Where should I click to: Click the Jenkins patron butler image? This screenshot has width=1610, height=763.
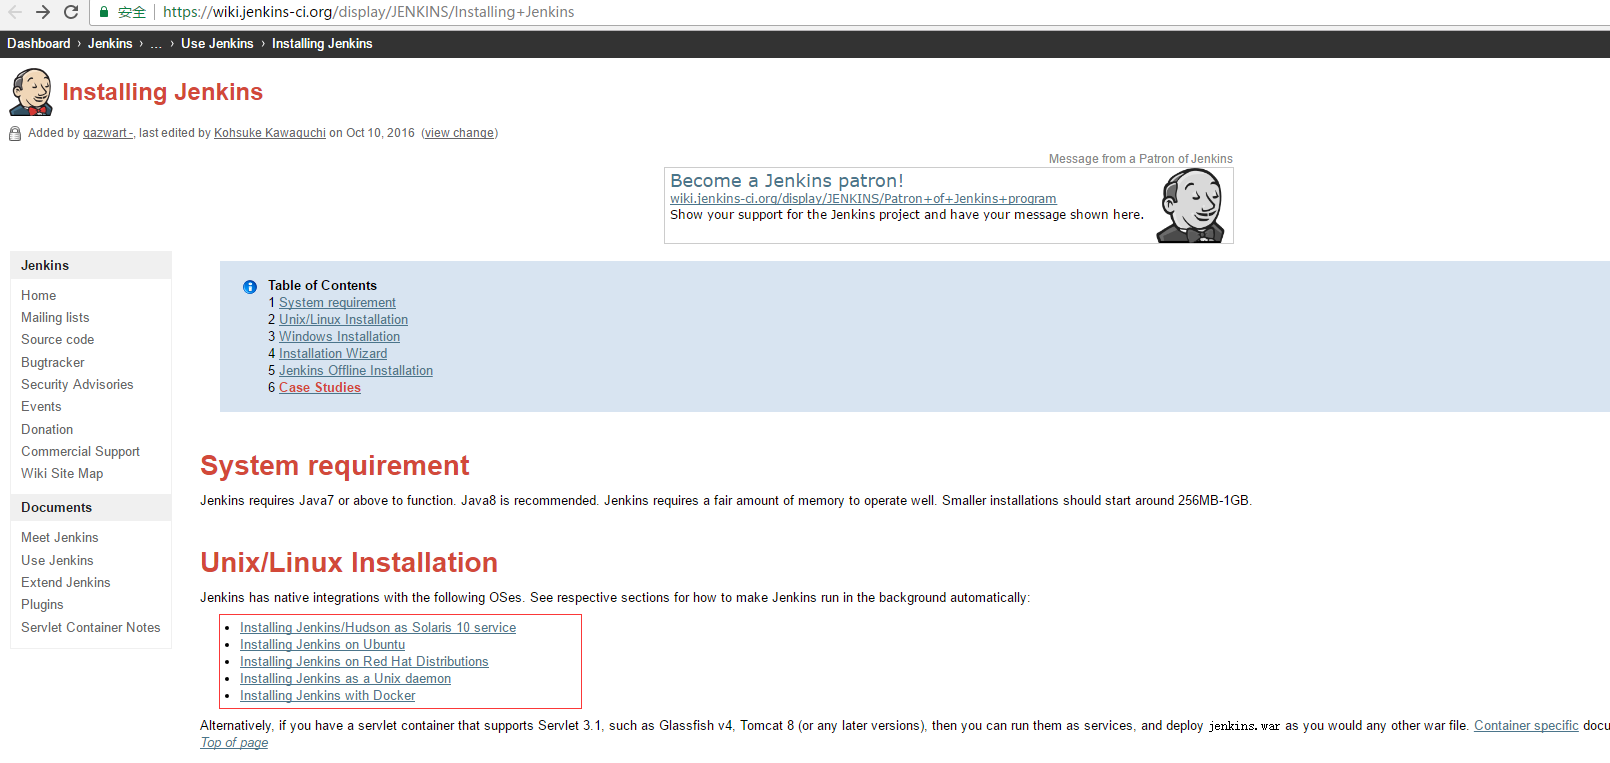coord(1191,206)
